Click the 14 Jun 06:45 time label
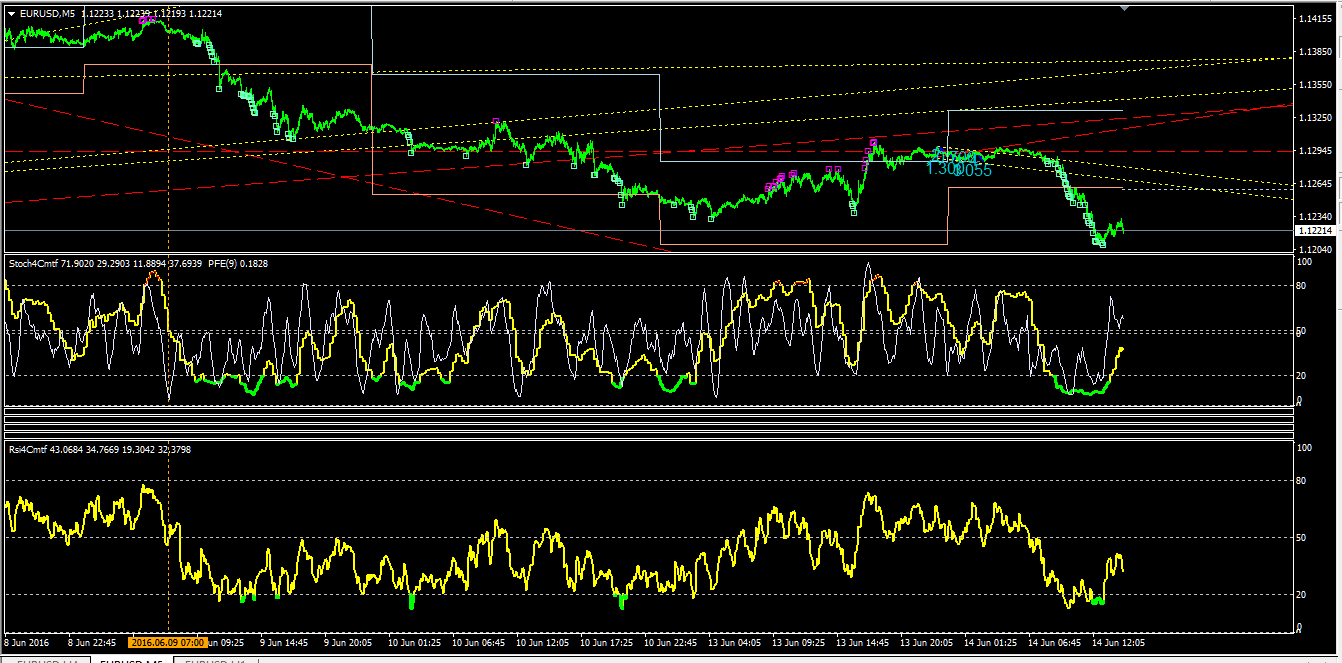This screenshot has height=663, width=1342. coord(1053,642)
